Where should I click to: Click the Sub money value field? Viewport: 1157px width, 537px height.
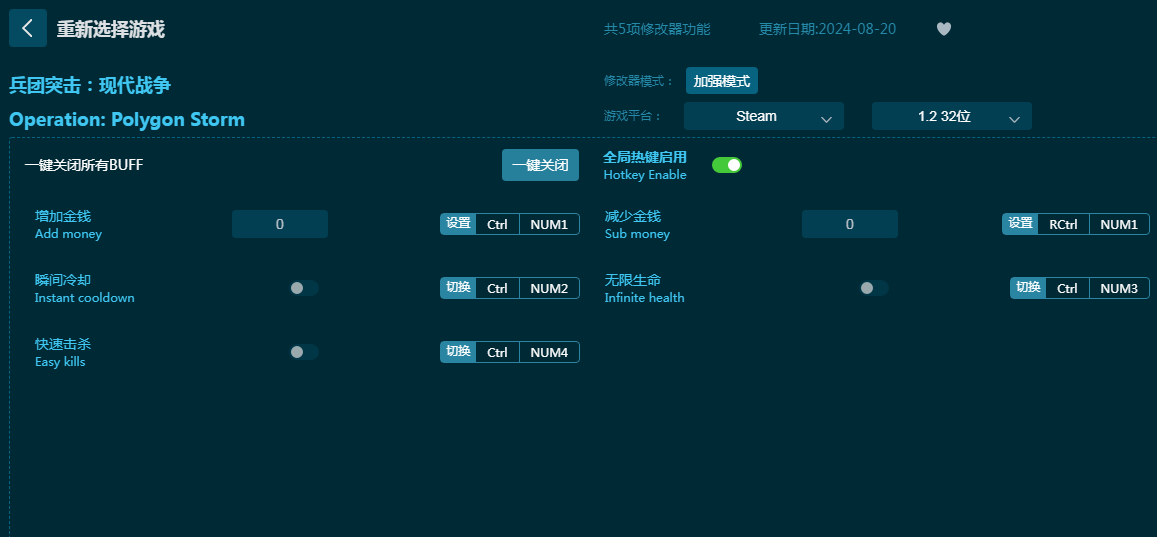pyautogui.click(x=849, y=224)
